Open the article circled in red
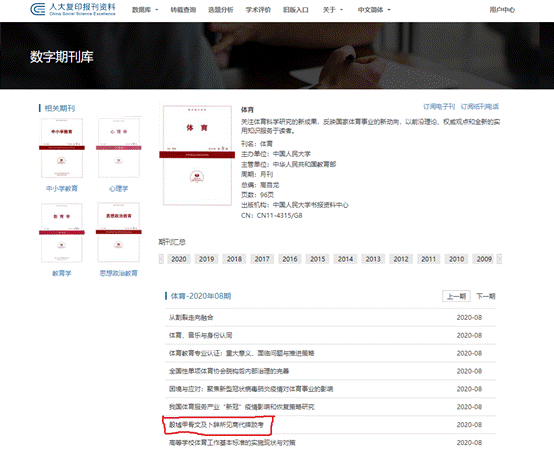554x456 pixels. click(216, 425)
